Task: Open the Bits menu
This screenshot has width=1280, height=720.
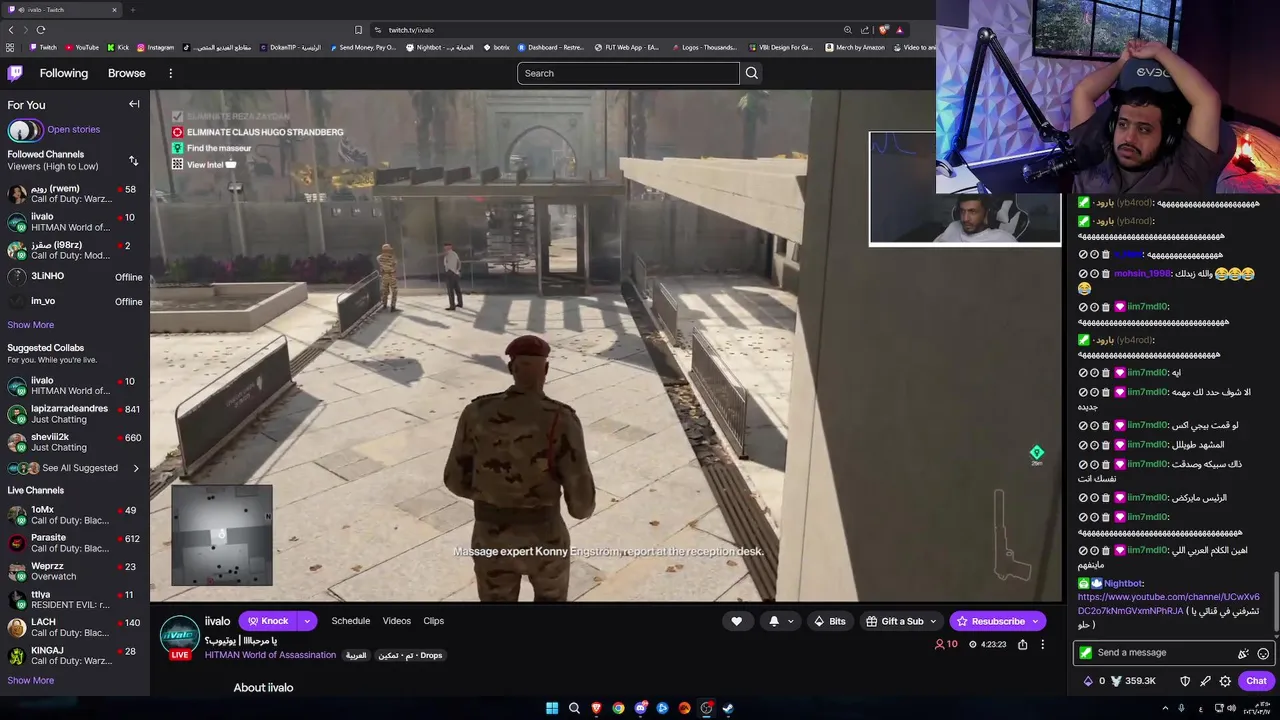Action: pyautogui.click(x=830, y=621)
